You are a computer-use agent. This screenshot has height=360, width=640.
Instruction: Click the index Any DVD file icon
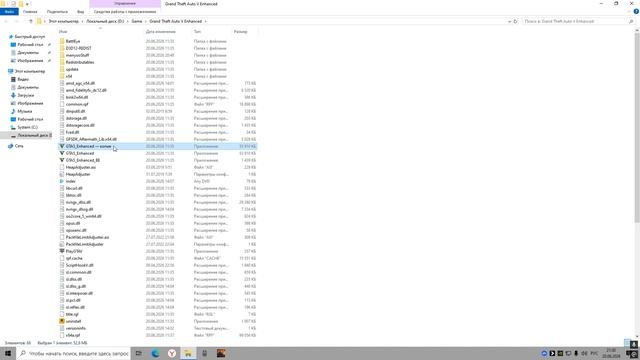[62, 181]
